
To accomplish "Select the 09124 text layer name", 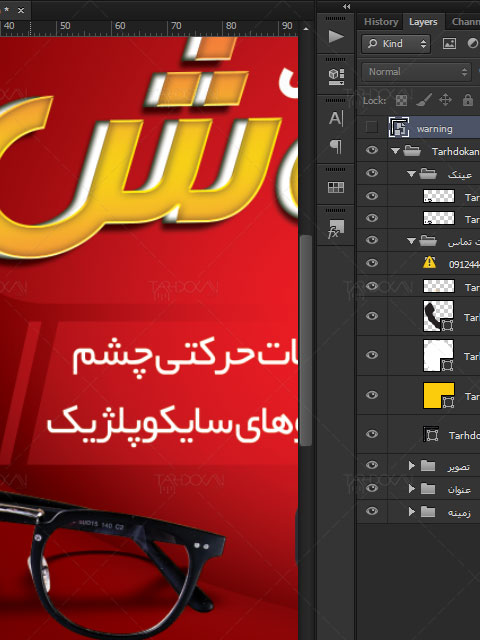I will (x=464, y=264).
